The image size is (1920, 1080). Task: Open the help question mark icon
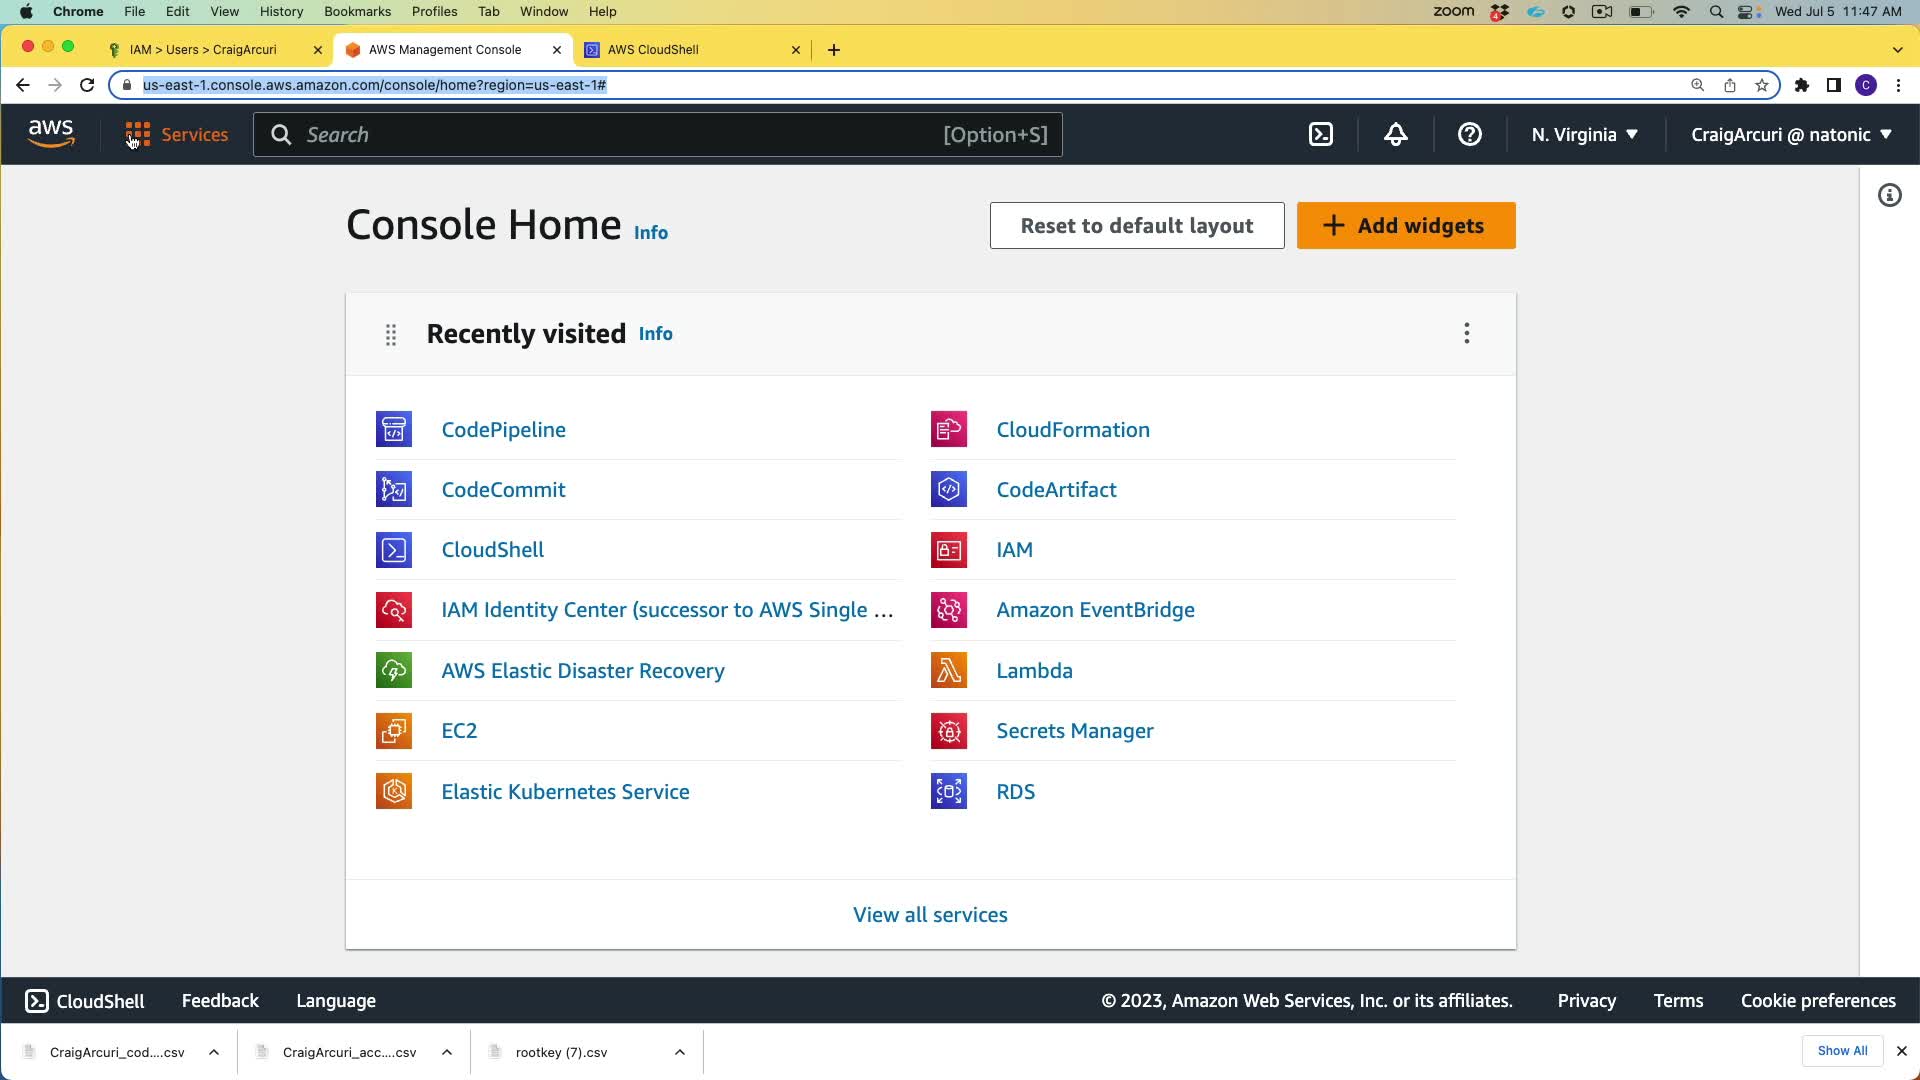[x=1469, y=135]
